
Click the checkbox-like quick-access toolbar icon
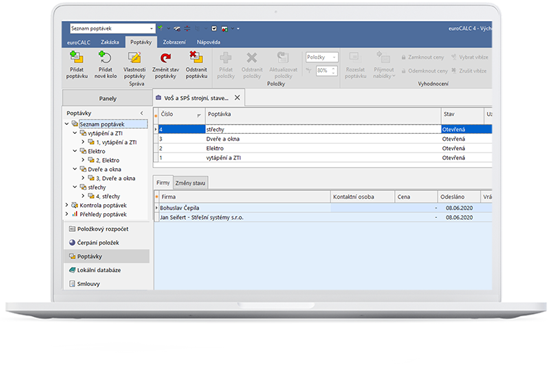pos(214,28)
